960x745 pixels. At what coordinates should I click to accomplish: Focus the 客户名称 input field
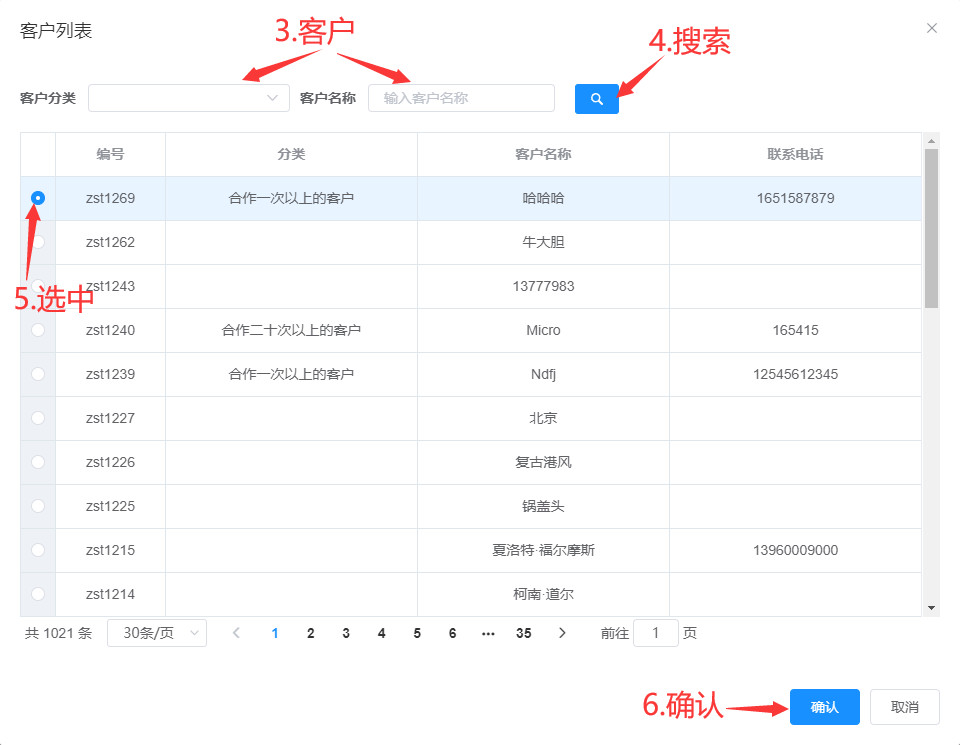pyautogui.click(x=461, y=98)
